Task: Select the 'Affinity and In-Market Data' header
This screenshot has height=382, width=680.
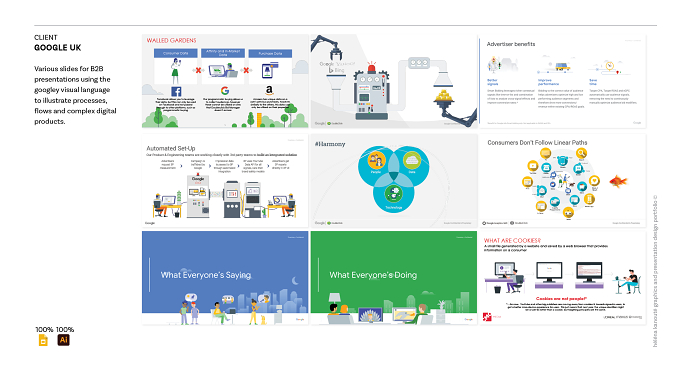Action: tap(223, 53)
